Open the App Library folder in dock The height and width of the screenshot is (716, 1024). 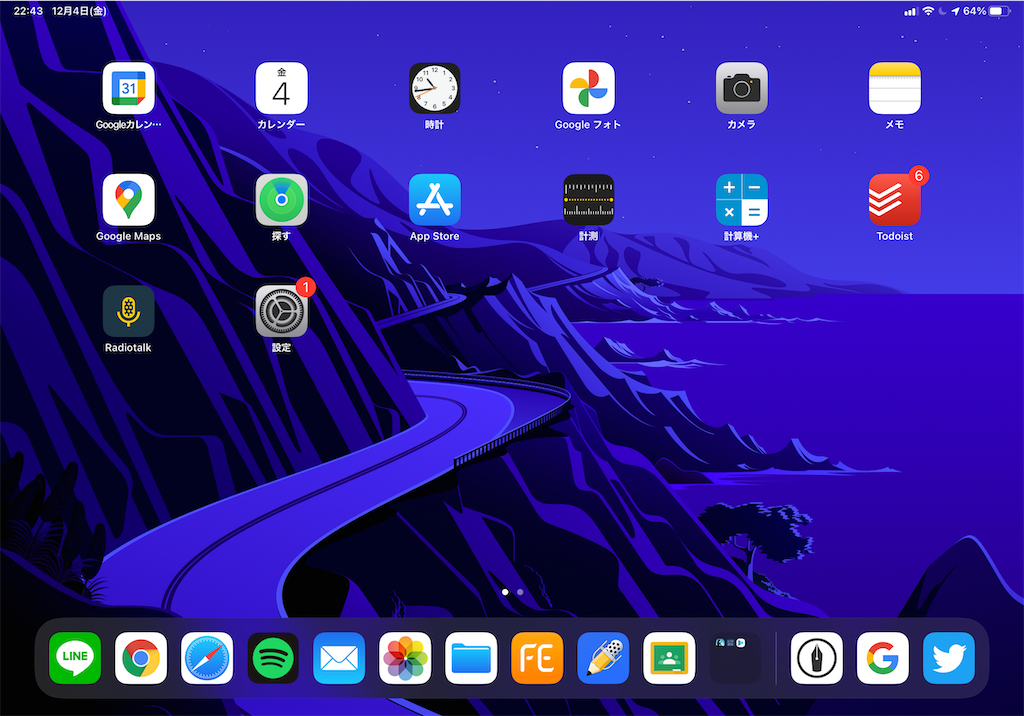coord(735,659)
